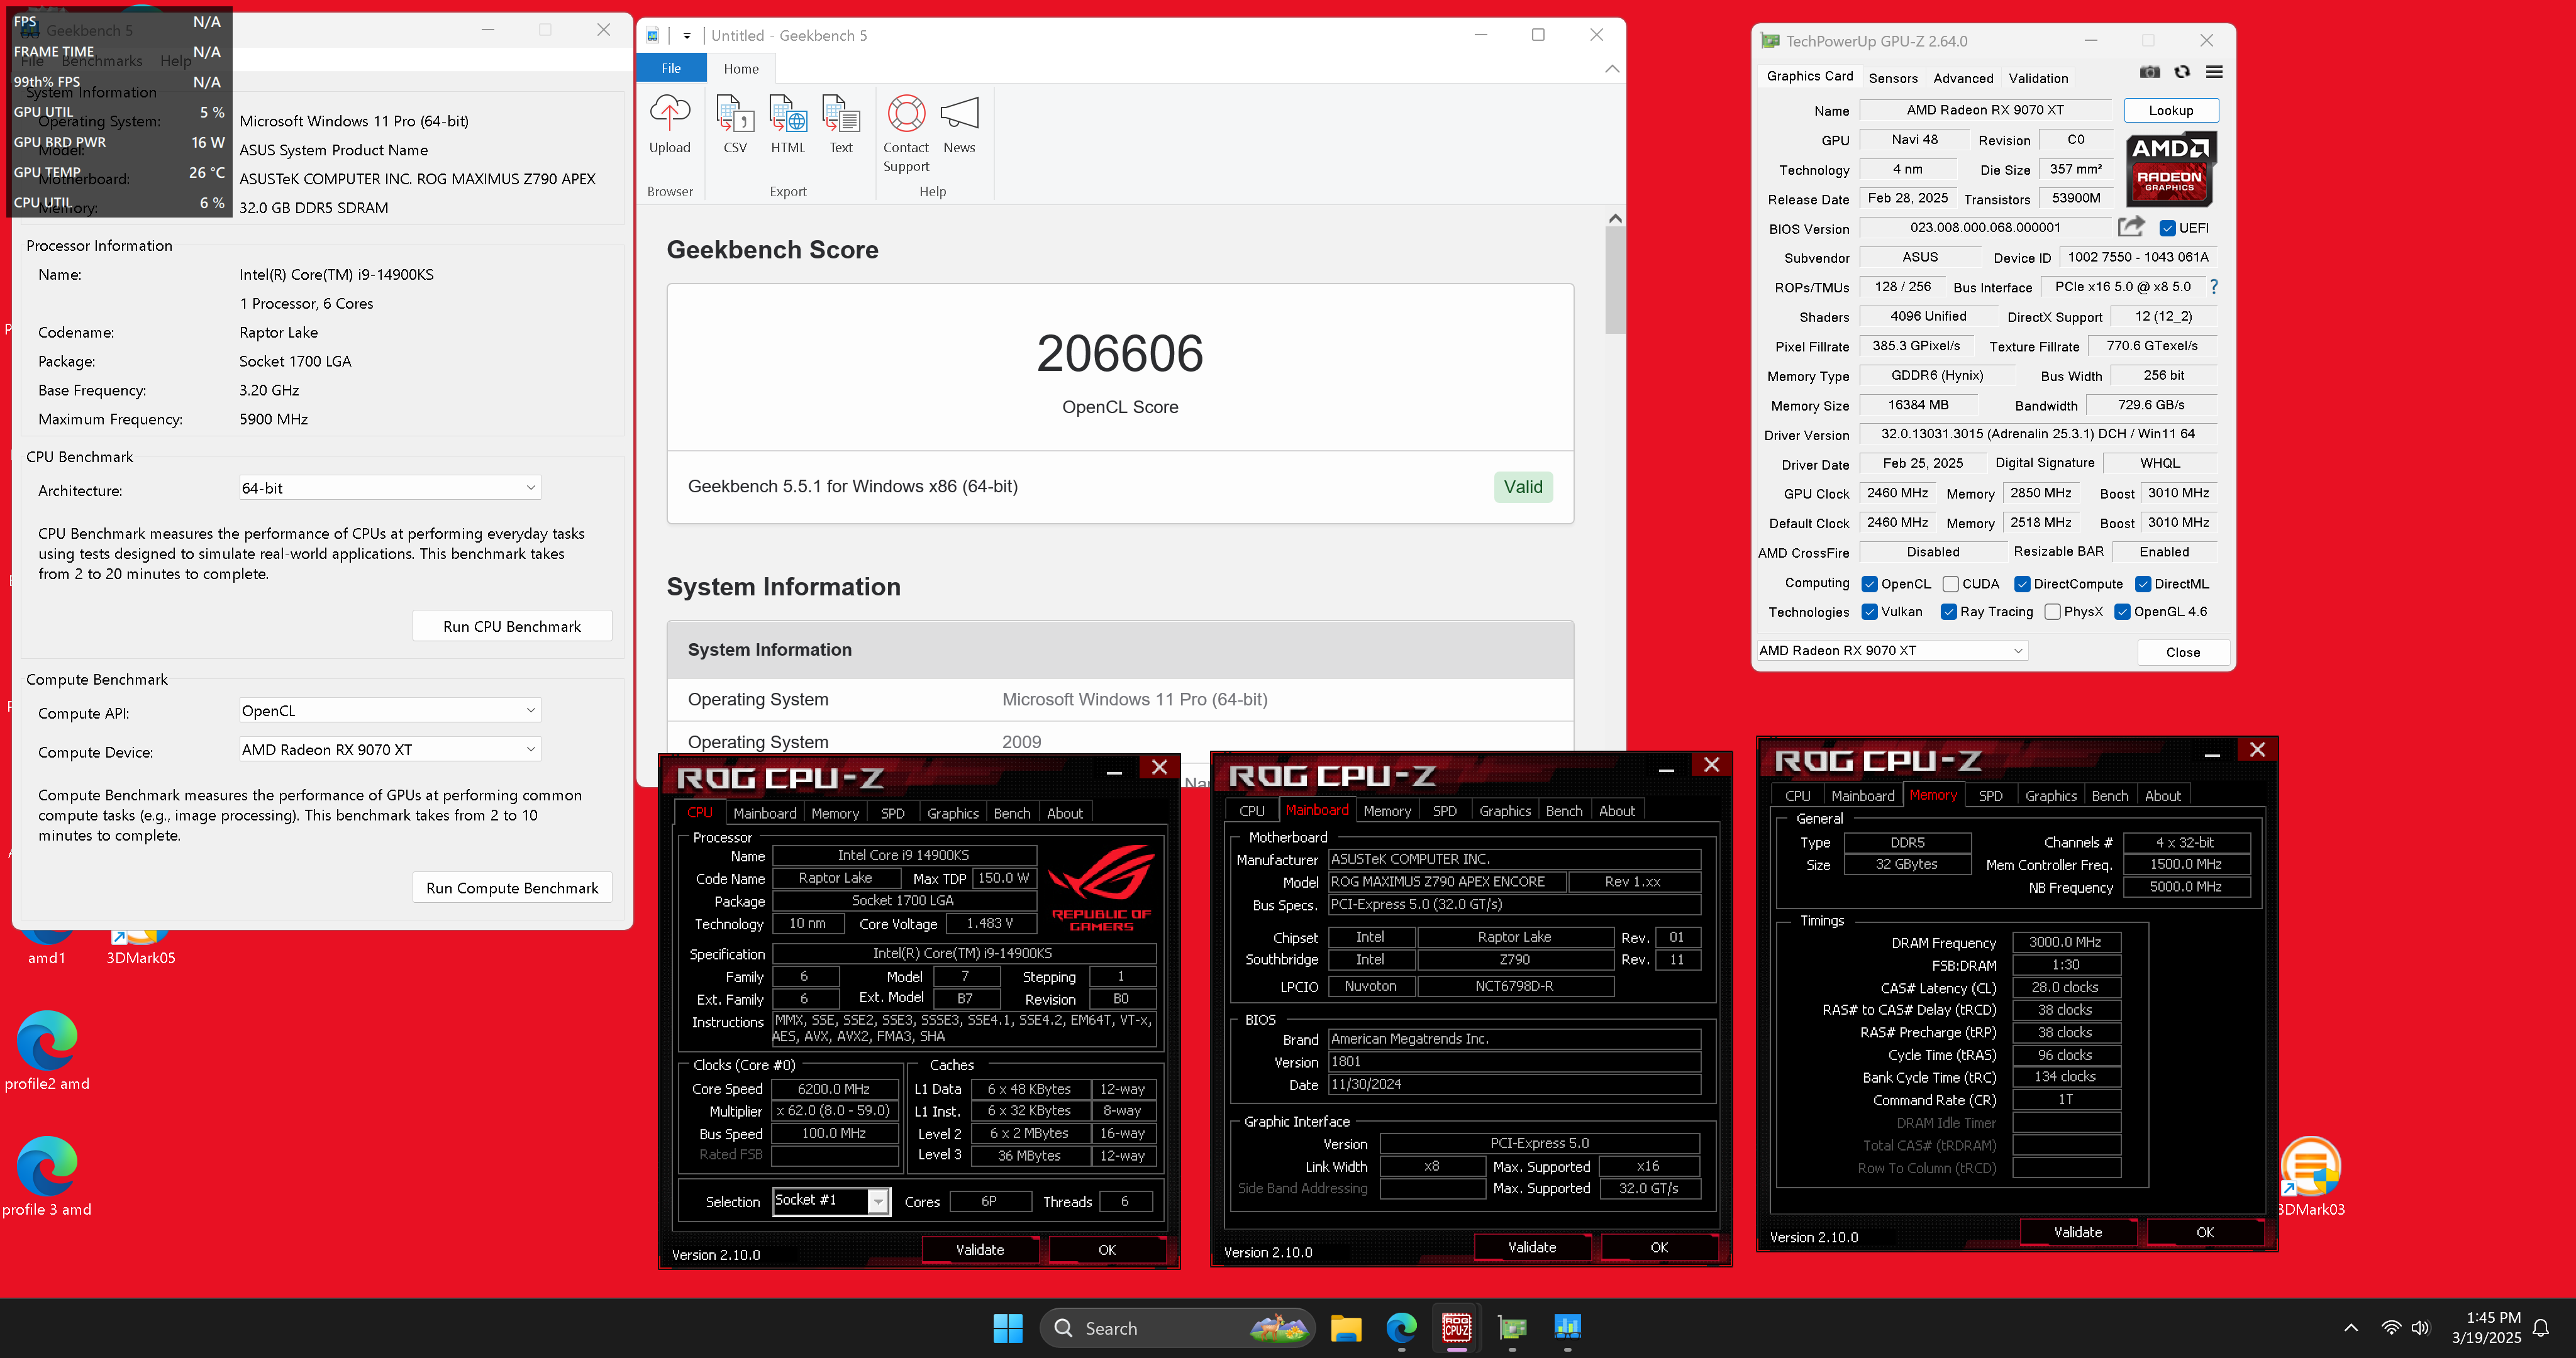The width and height of the screenshot is (2576, 1358).
Task: Open the profile 3 amd Edge shortcut
Action: tap(47, 1176)
